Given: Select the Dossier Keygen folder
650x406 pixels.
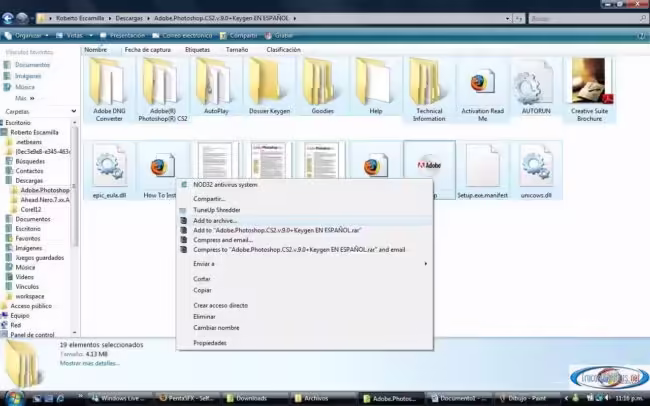Looking at the screenshot, I should click(269, 86).
